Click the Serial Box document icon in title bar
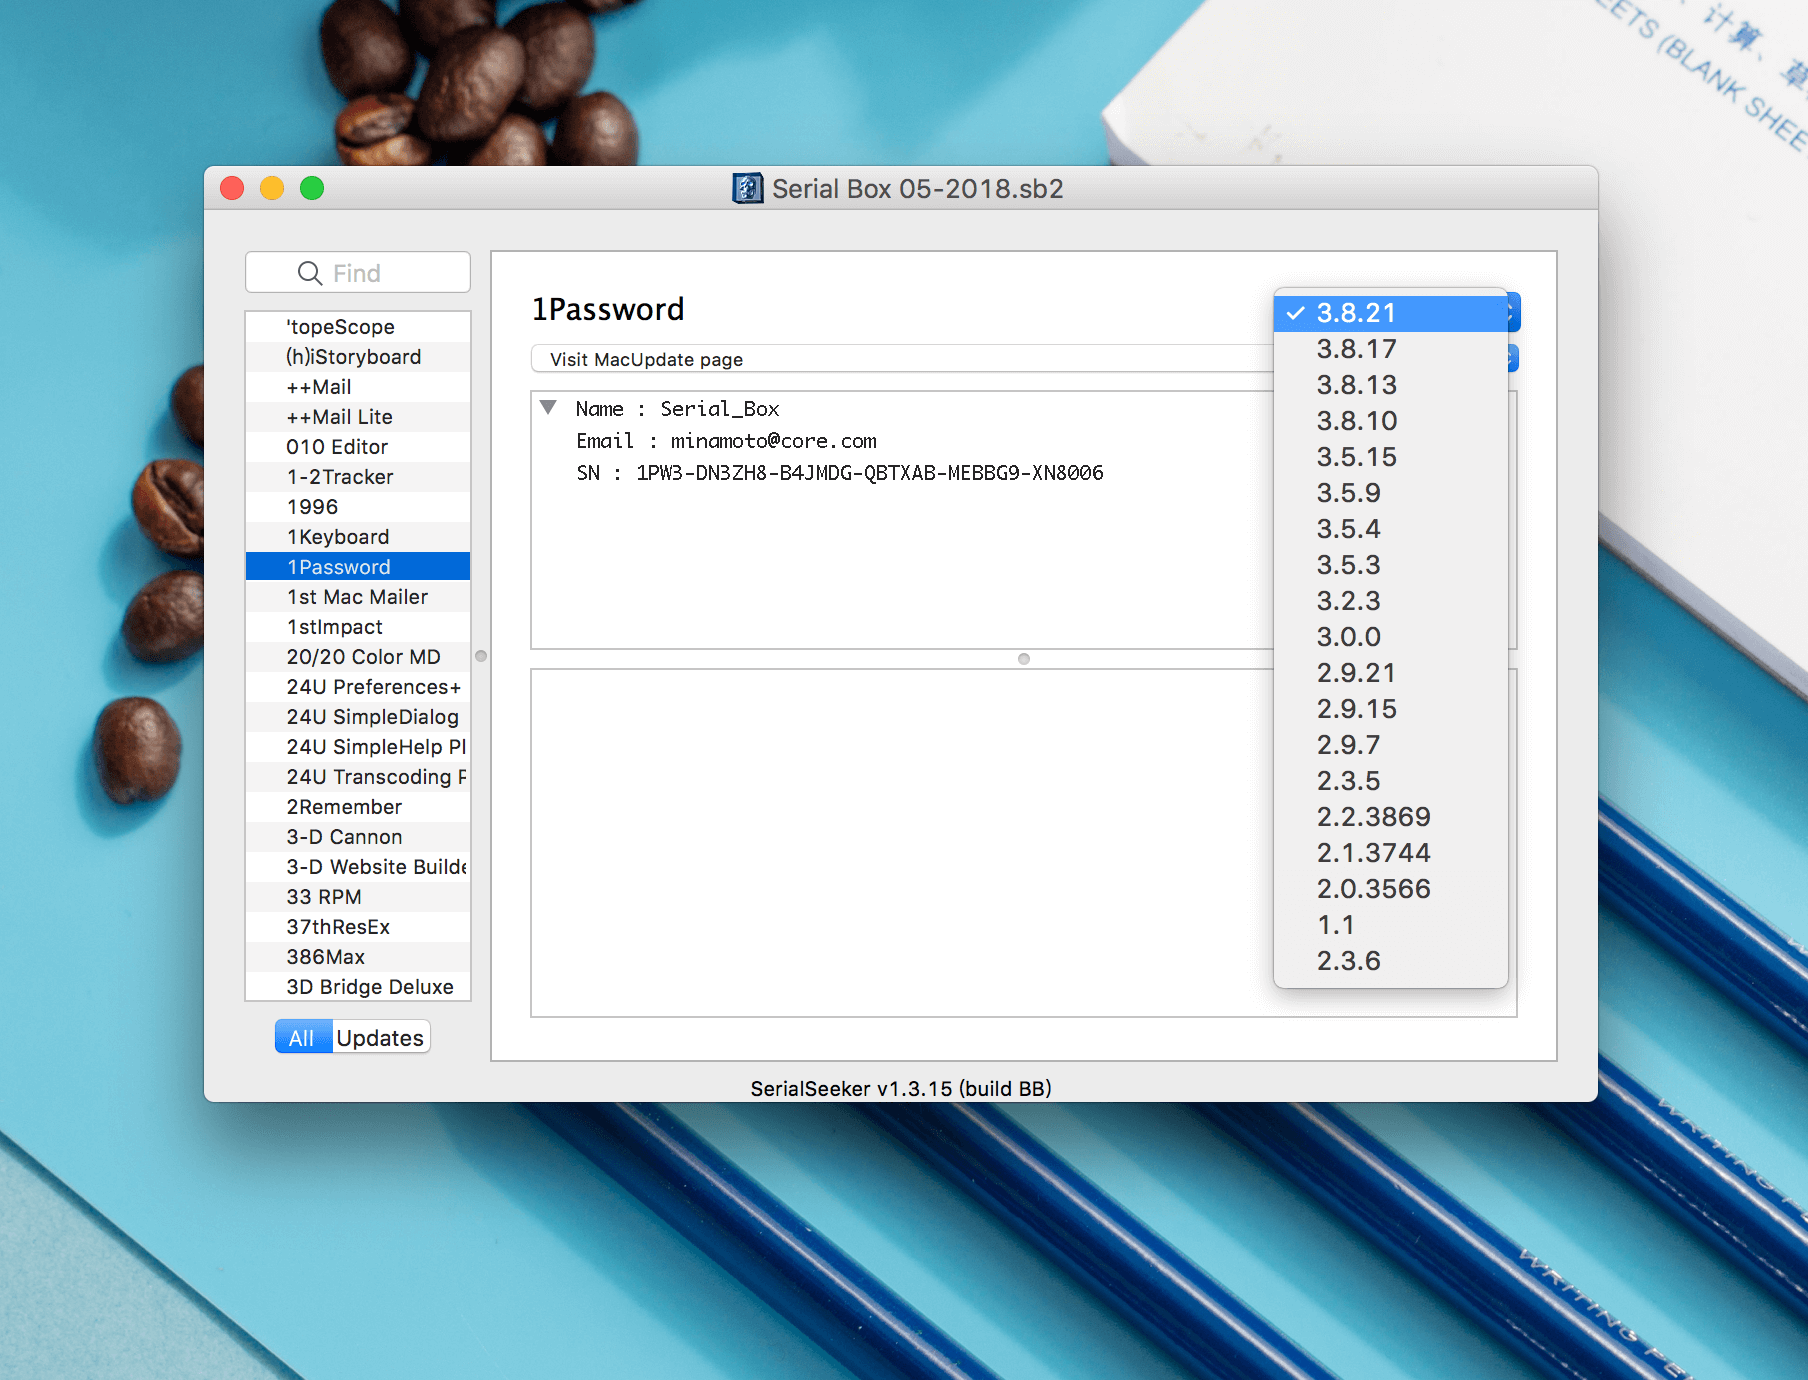This screenshot has width=1808, height=1380. (747, 188)
